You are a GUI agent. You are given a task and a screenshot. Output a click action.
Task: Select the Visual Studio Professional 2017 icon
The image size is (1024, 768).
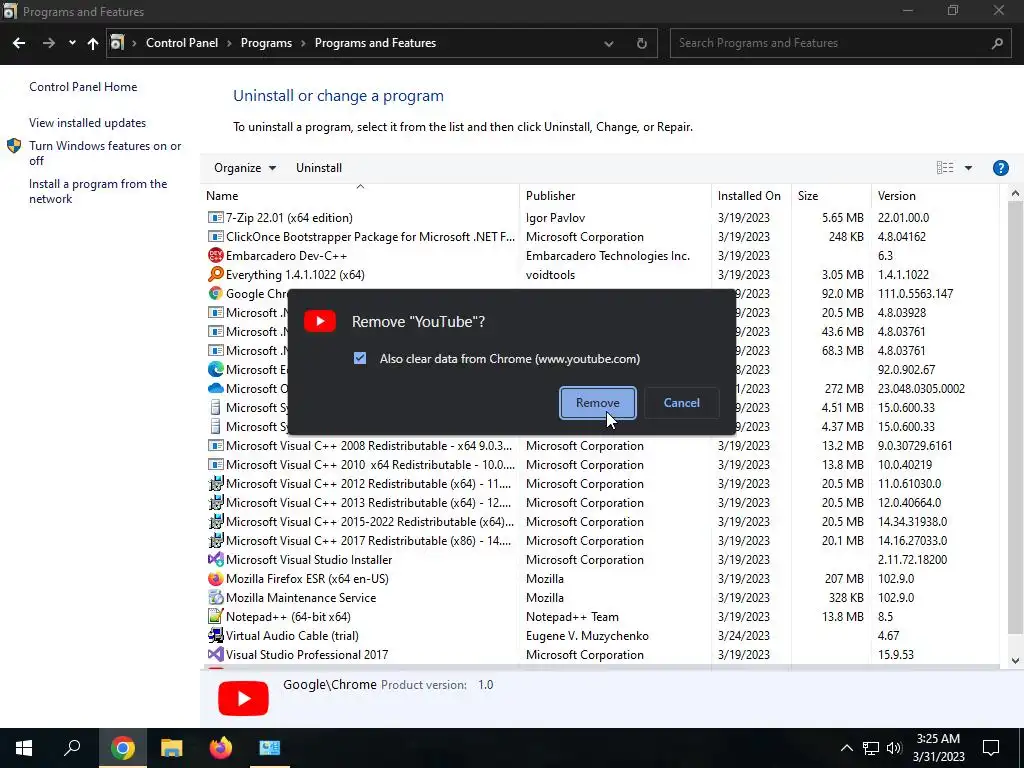215,654
